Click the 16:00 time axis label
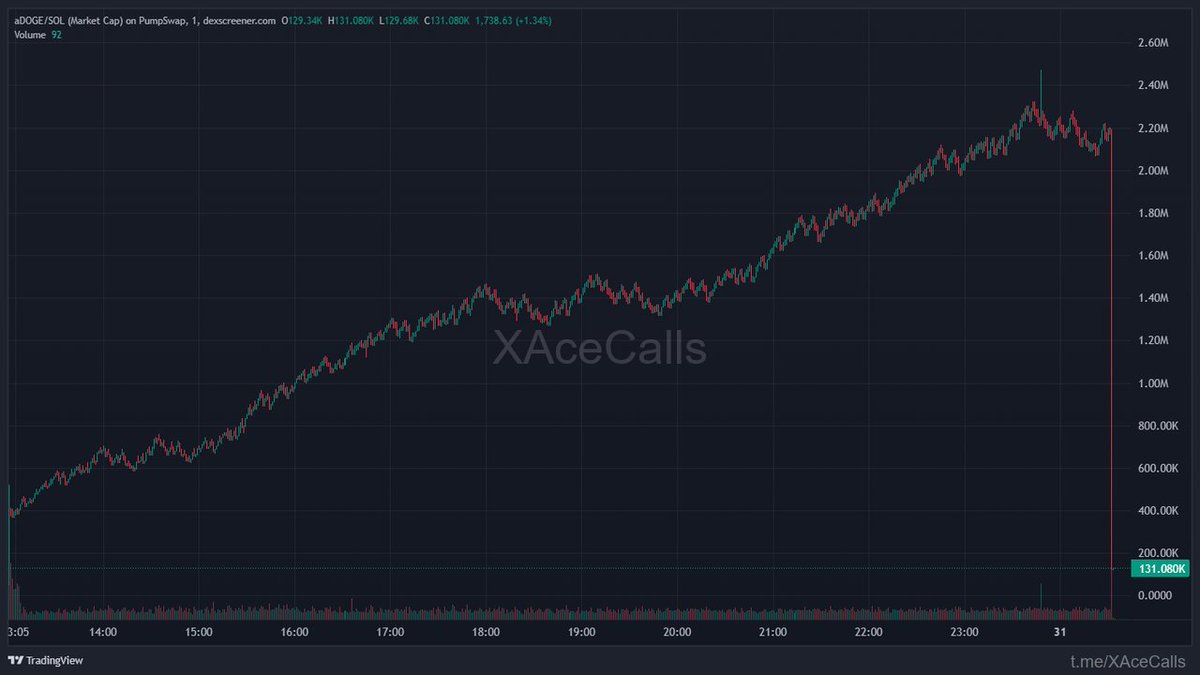 pyautogui.click(x=294, y=632)
